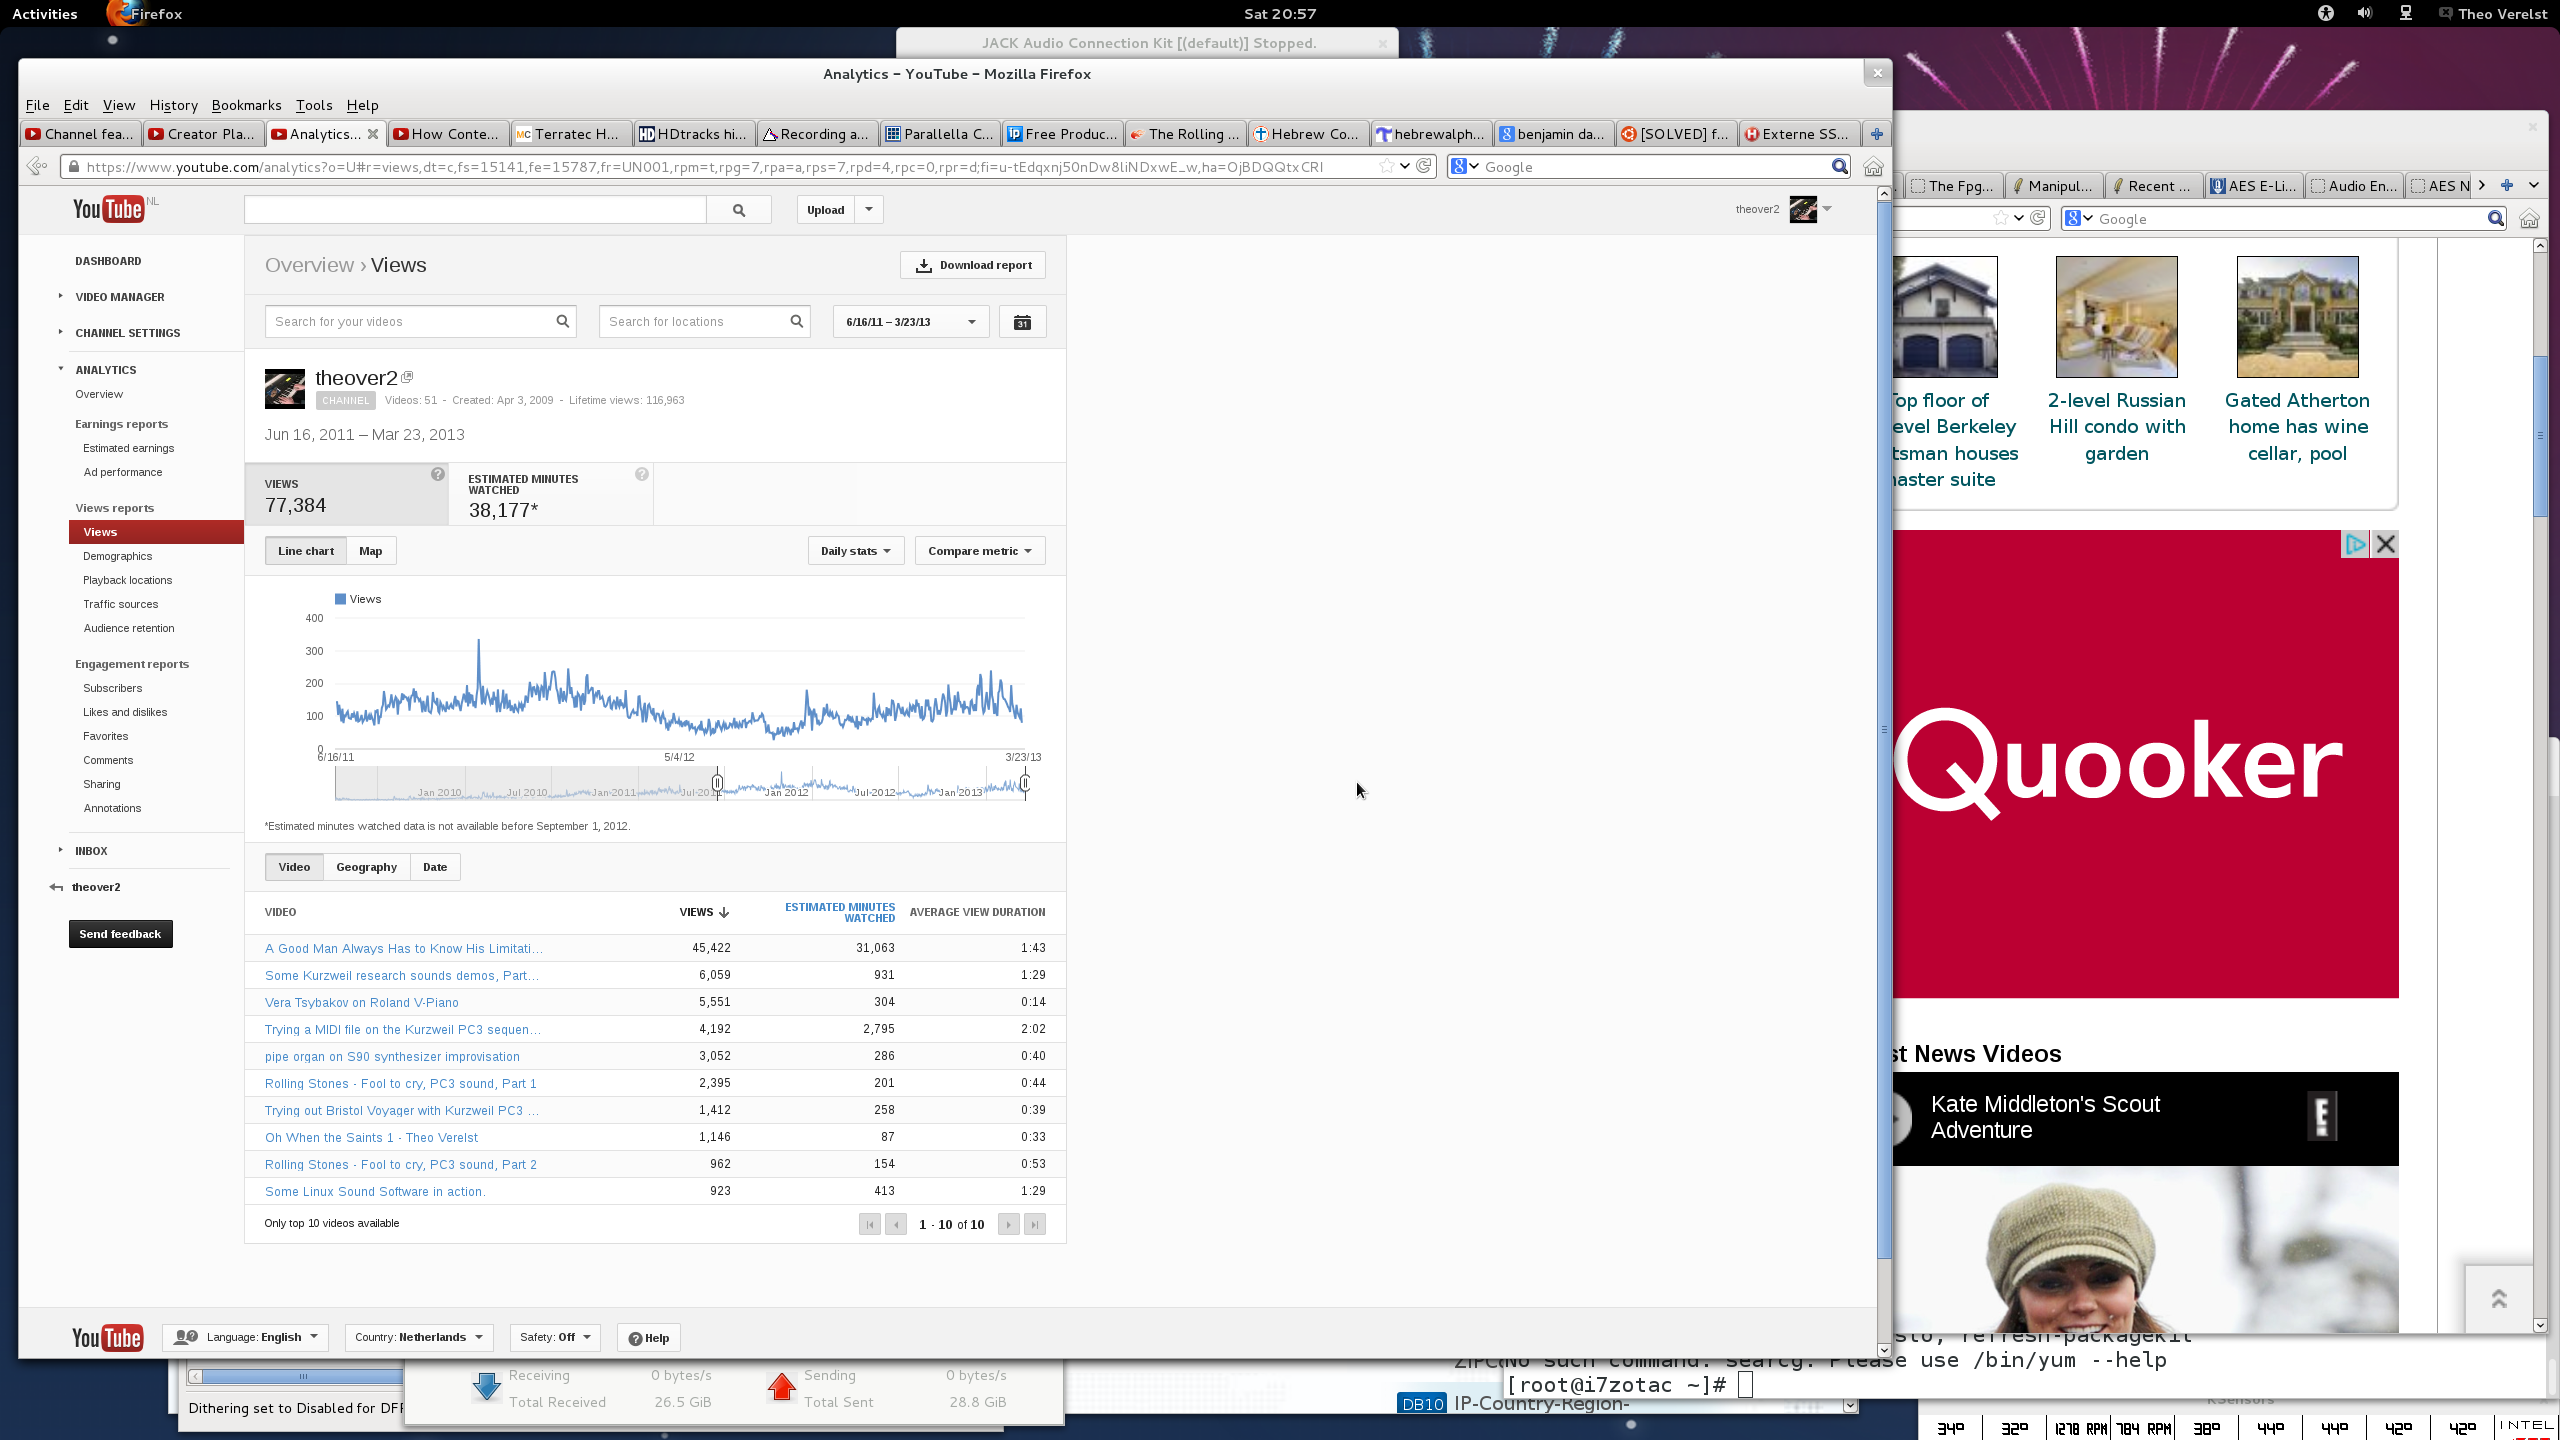
Task: Click scroll-to-top double chevron in background page
Action: (2499, 1299)
